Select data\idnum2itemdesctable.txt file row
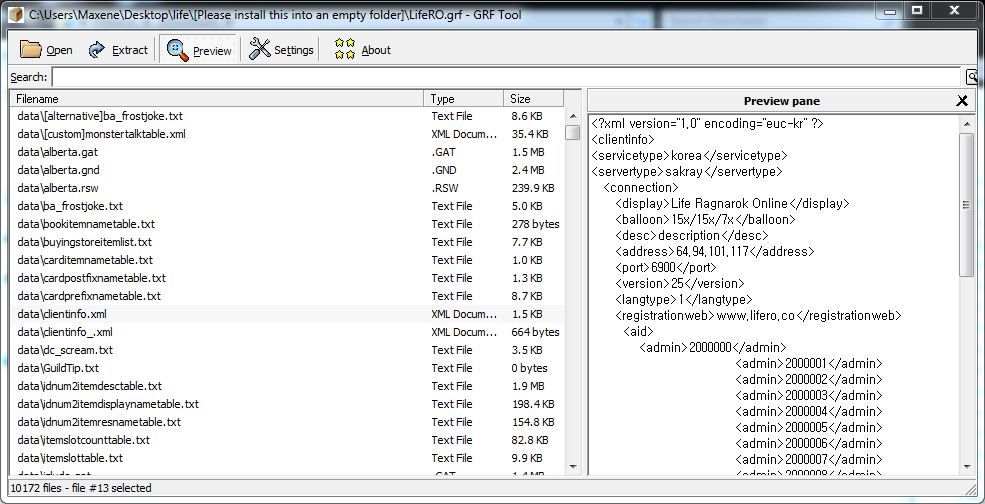The height and width of the screenshot is (504, 985). [x=287, y=386]
